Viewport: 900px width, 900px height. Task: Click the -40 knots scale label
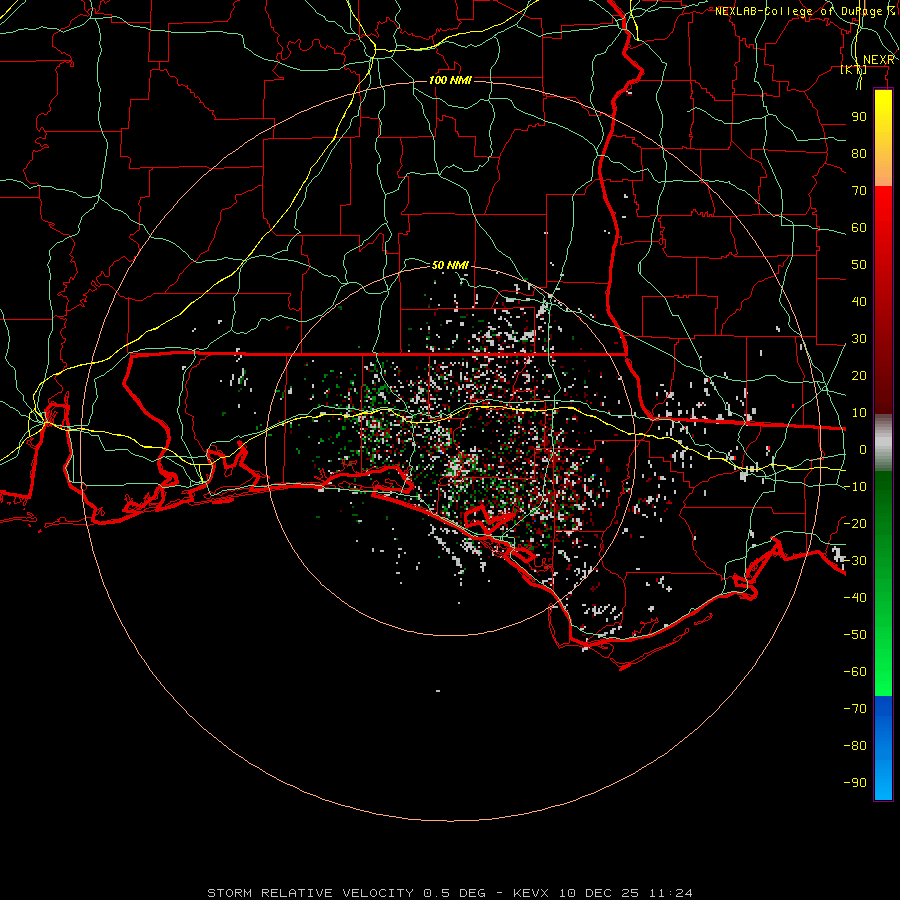tap(855, 598)
